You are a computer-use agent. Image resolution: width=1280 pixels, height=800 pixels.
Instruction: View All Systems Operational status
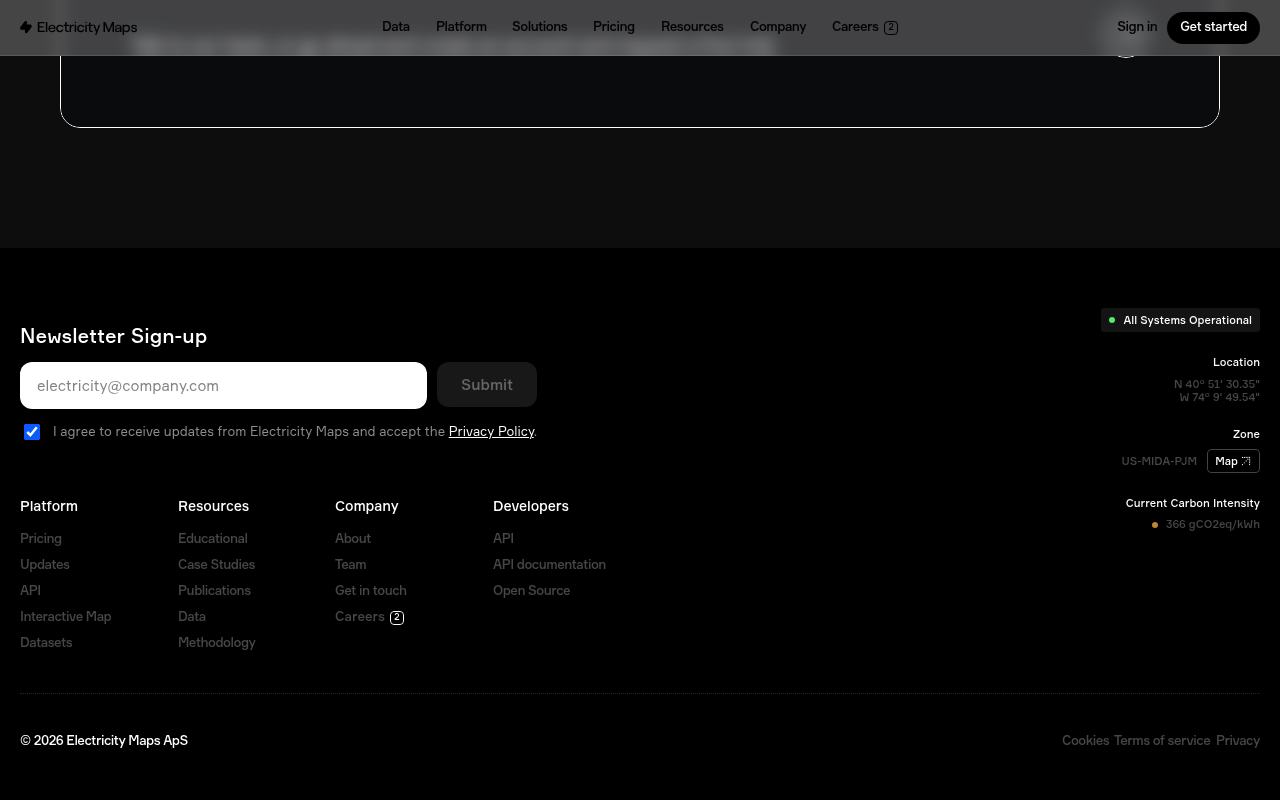coord(1180,320)
